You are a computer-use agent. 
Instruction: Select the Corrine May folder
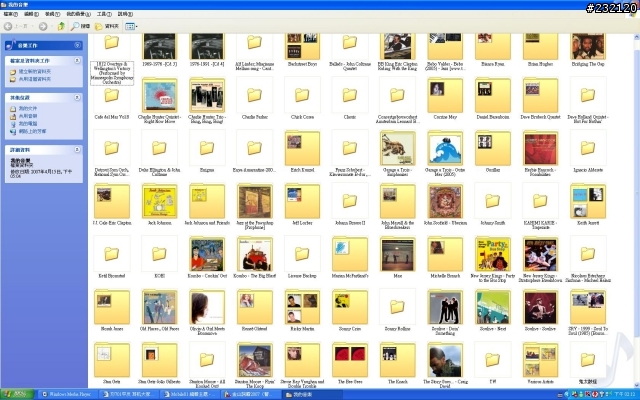[x=445, y=97]
